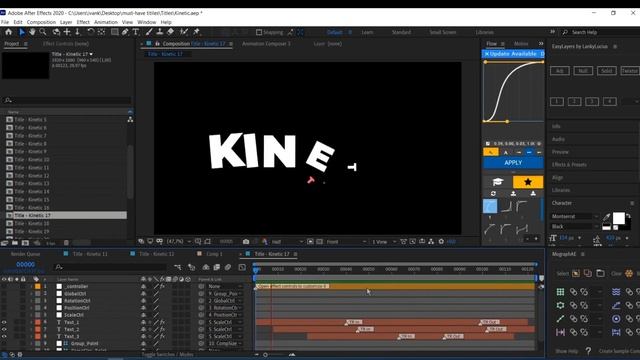Click the Flow APPLY button
The width and height of the screenshot is (640, 360).
[513, 163]
